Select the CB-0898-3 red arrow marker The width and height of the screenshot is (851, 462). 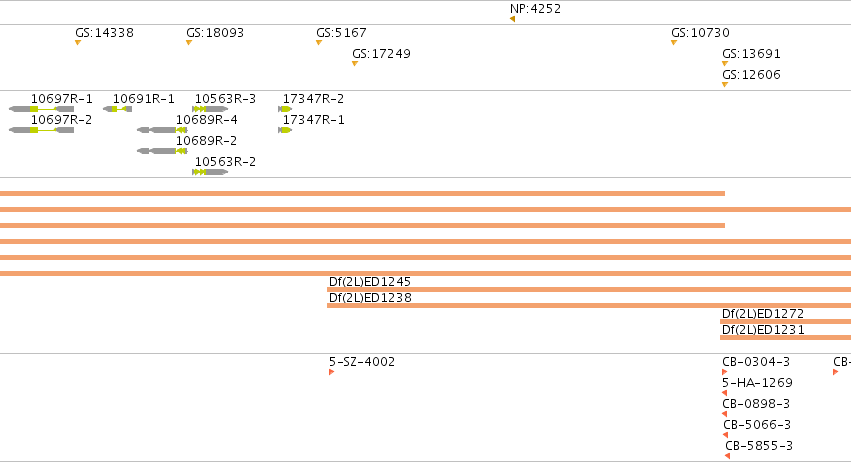click(725, 414)
